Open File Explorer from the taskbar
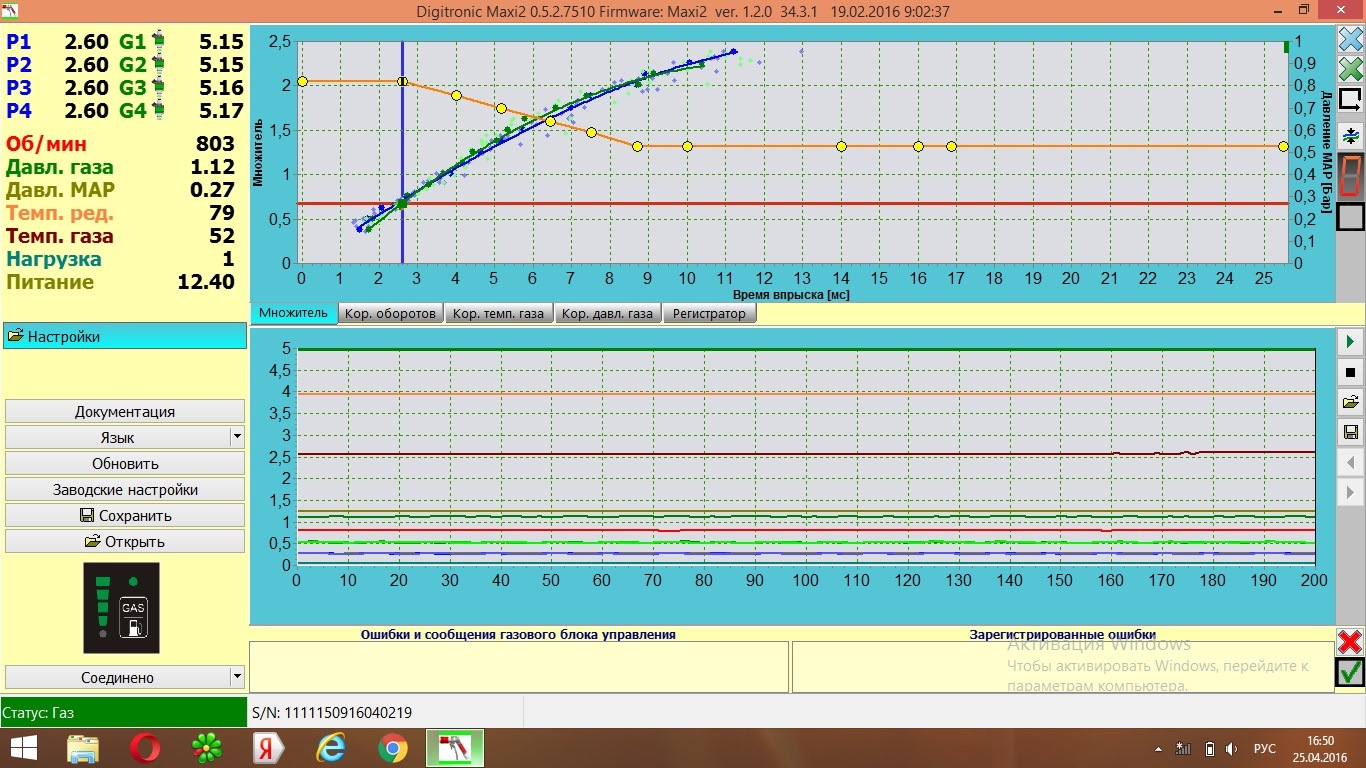The width and height of the screenshot is (1366, 768). click(x=83, y=748)
